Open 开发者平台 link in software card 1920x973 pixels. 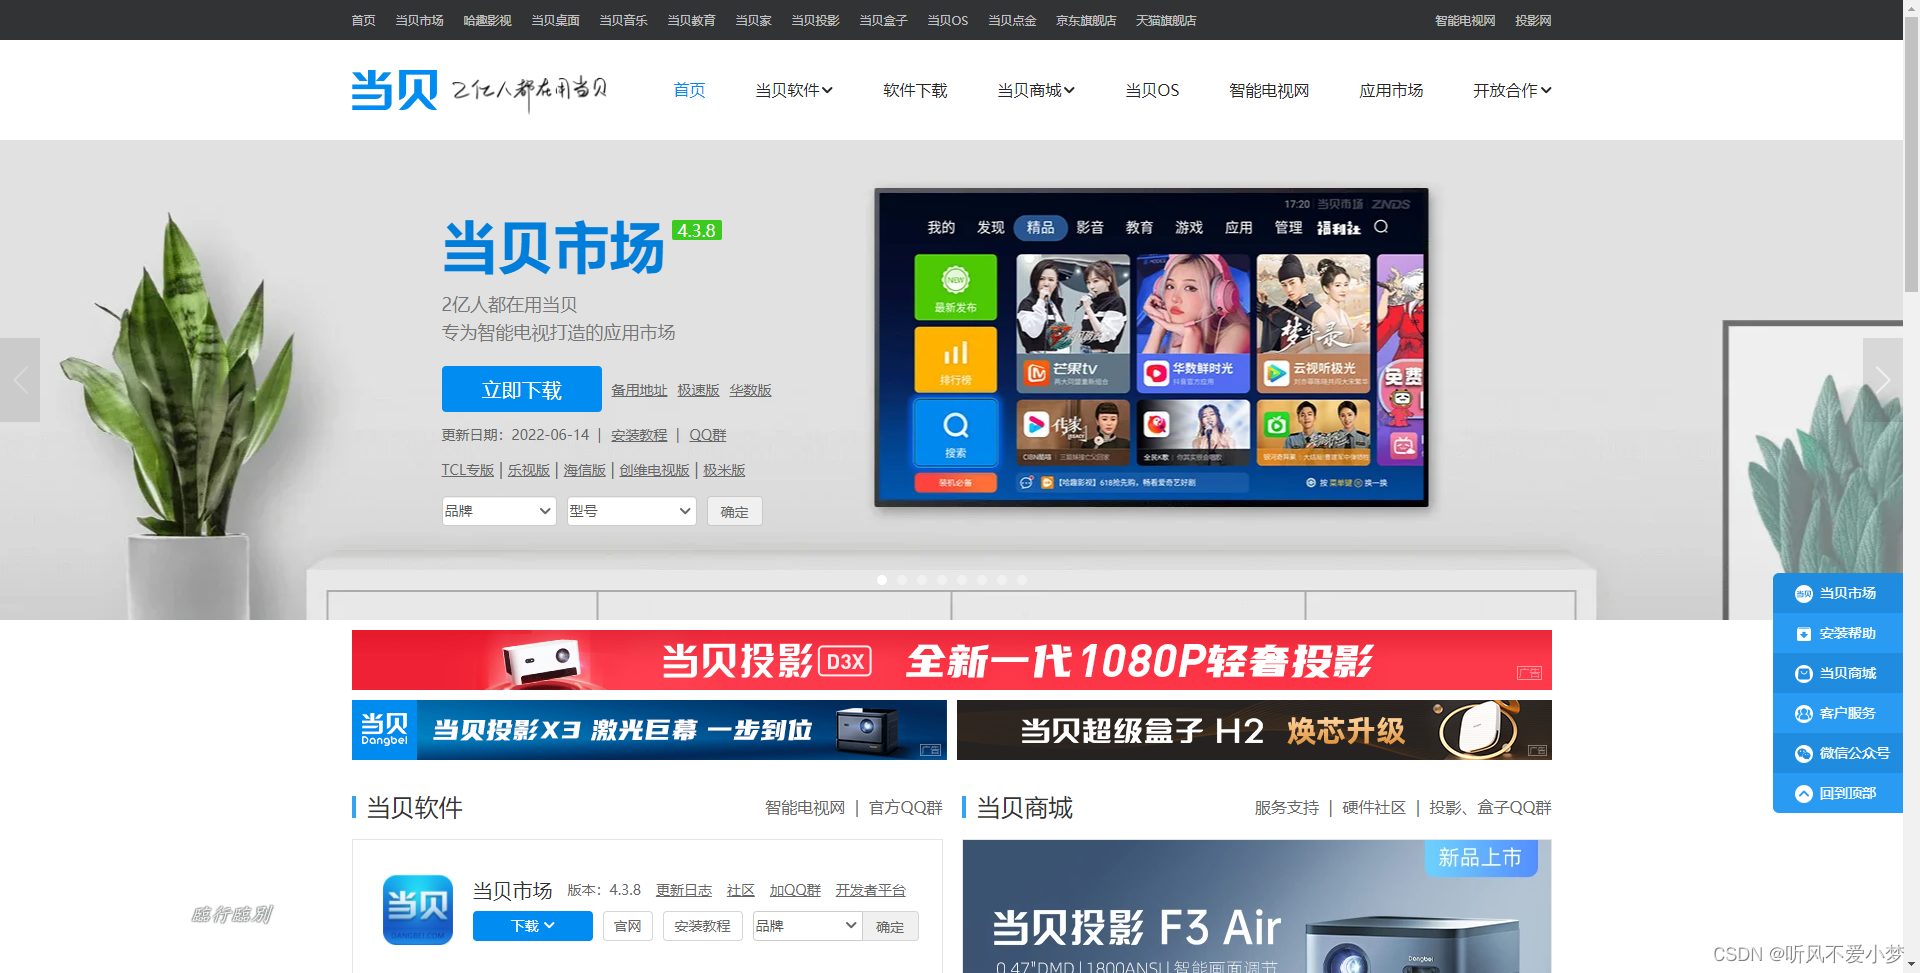tap(870, 890)
